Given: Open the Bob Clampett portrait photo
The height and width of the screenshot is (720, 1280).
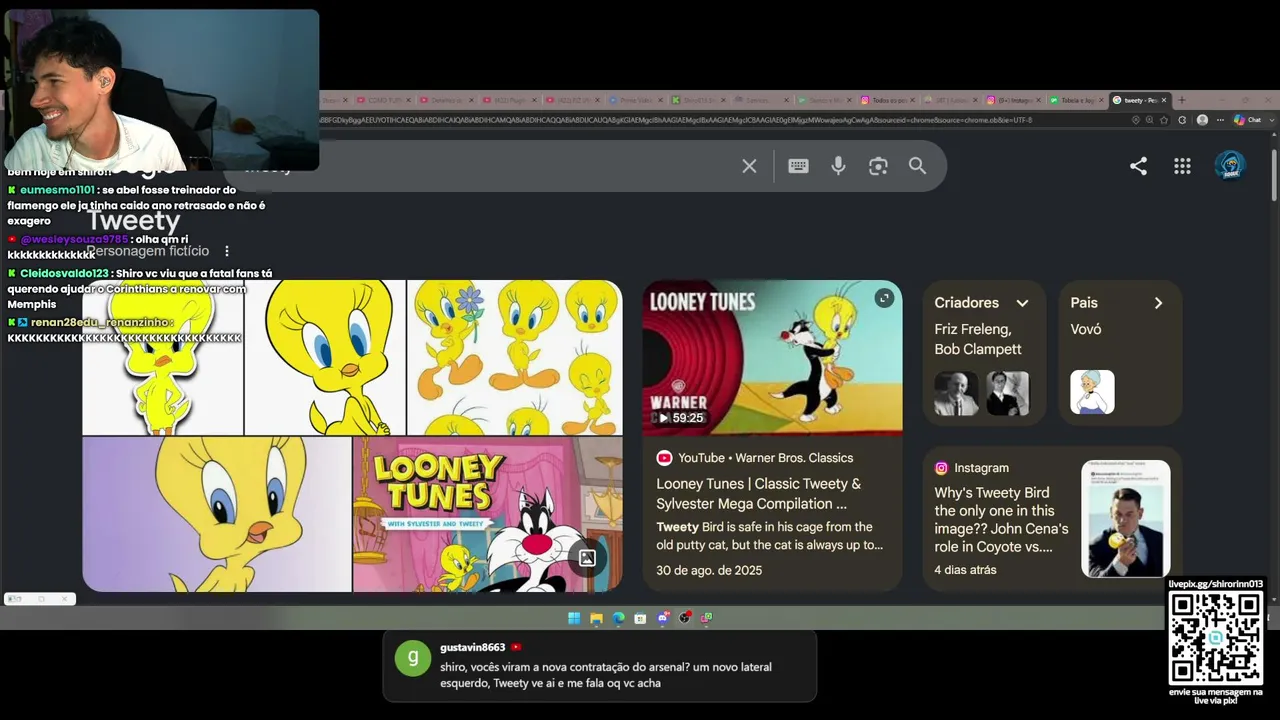Looking at the screenshot, I should point(1007,393).
